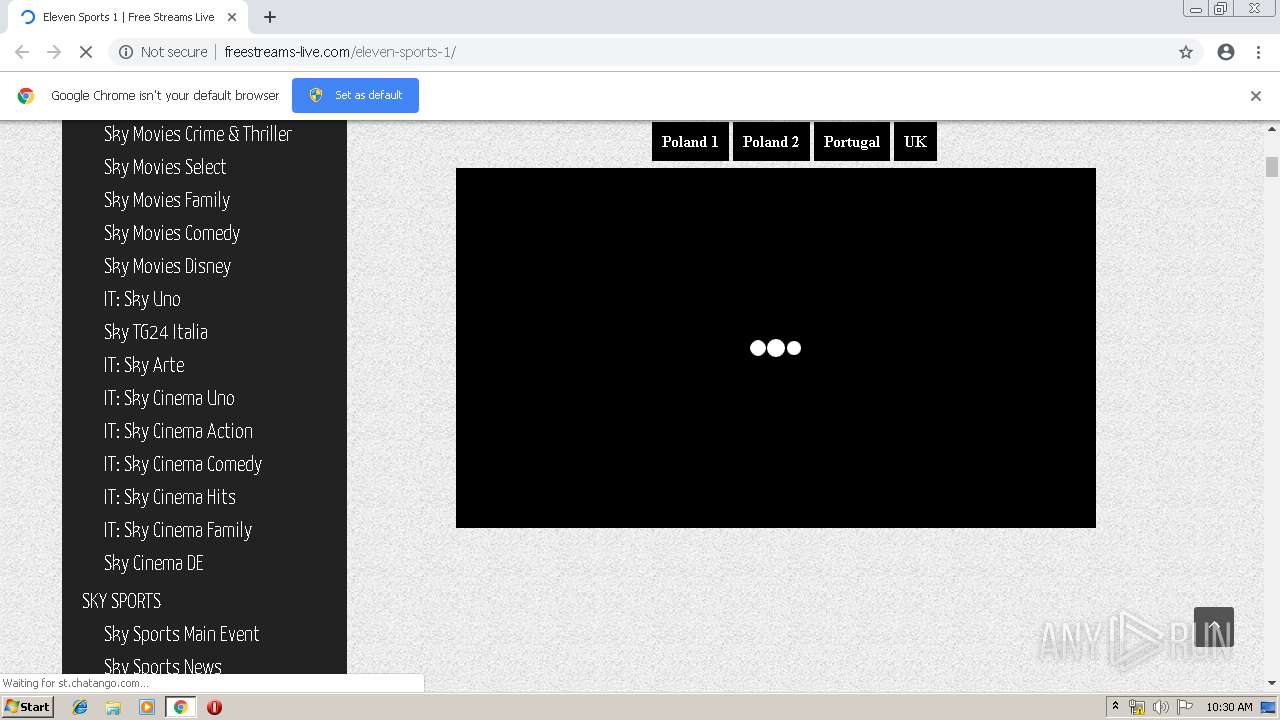Image resolution: width=1280 pixels, height=720 pixels.
Task: Open IT: Sky Cinema Family channel
Action: [178, 530]
